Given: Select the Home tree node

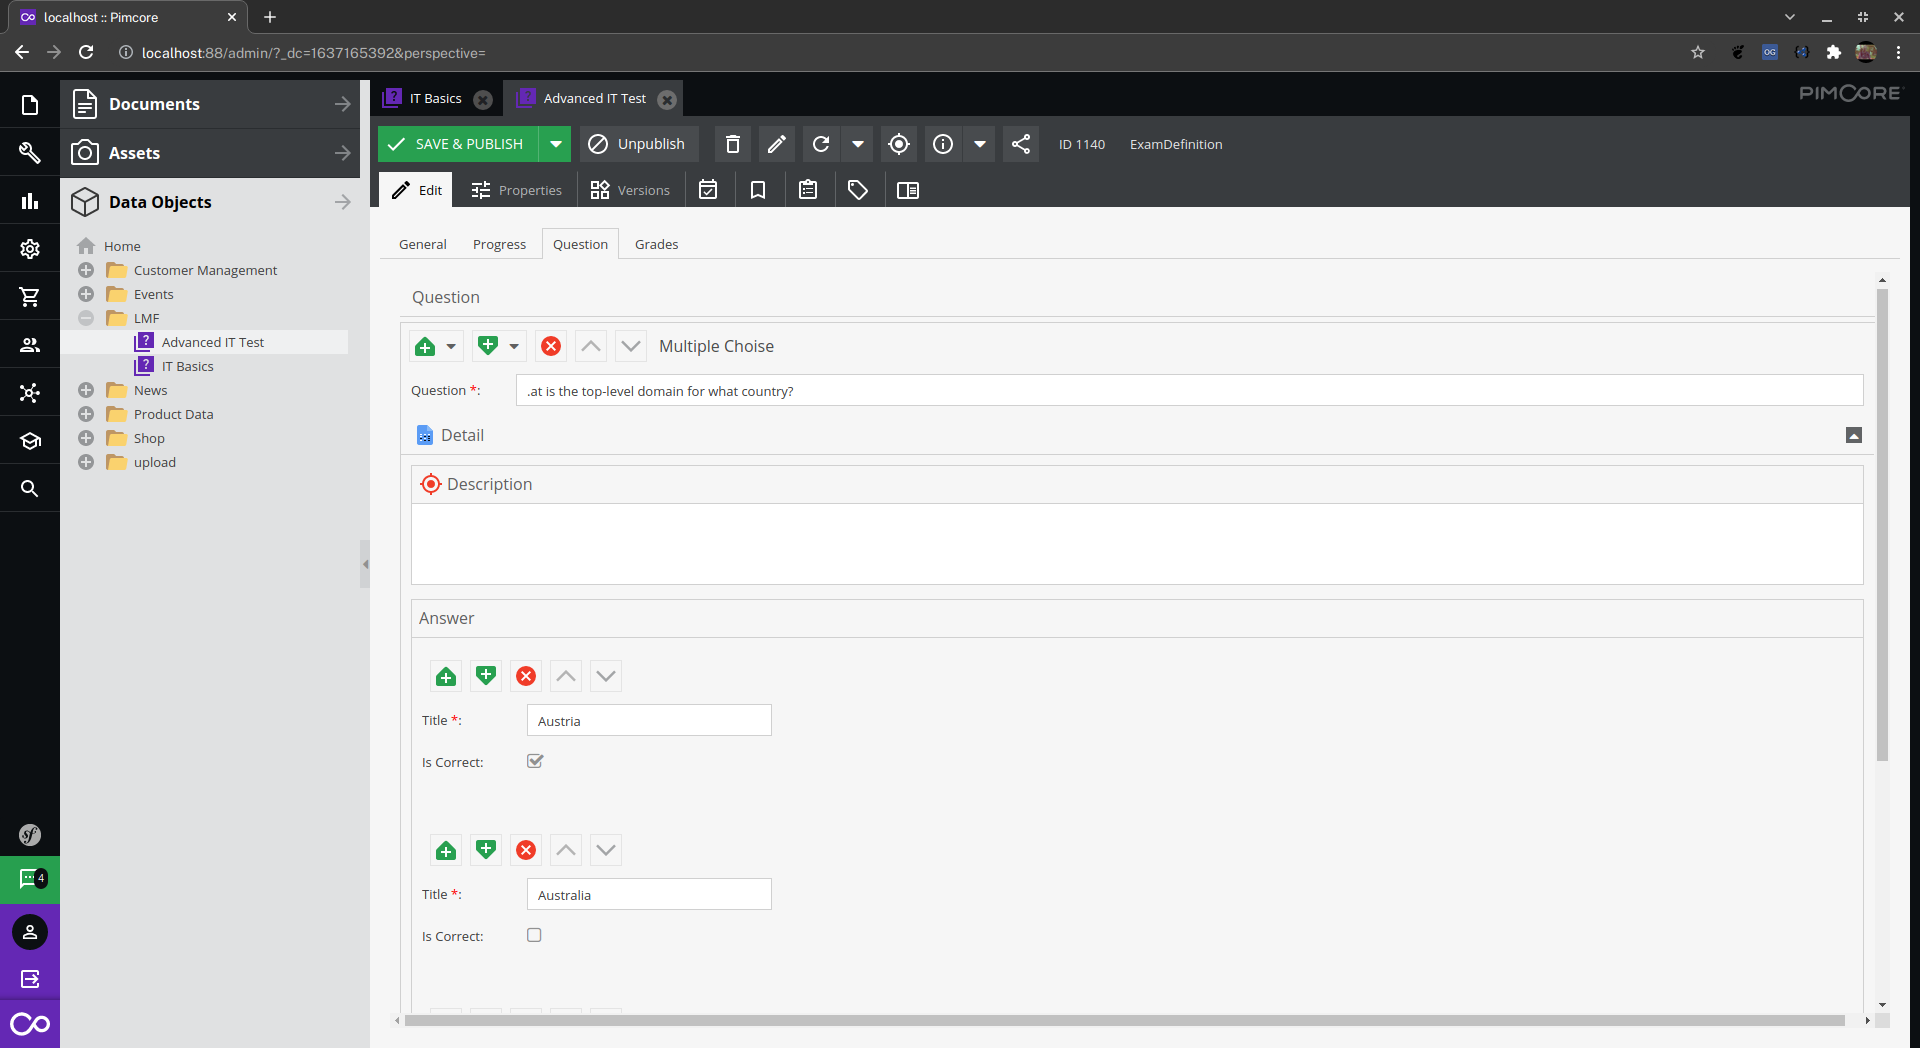Looking at the screenshot, I should (122, 246).
